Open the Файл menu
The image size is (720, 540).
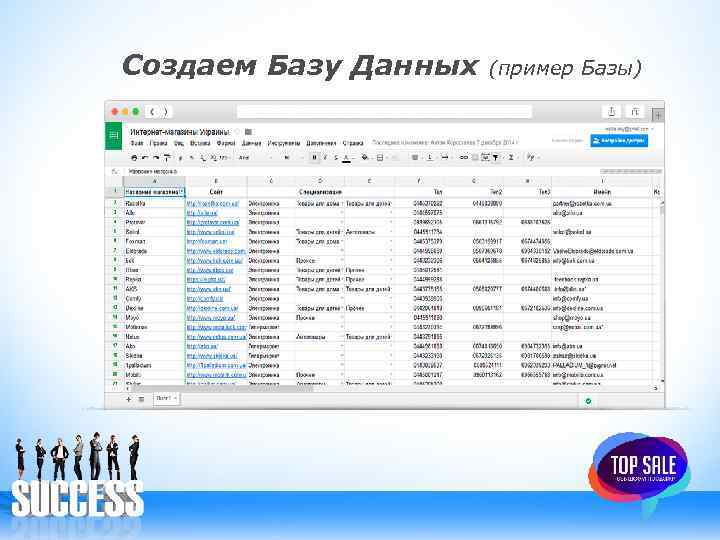[137, 143]
